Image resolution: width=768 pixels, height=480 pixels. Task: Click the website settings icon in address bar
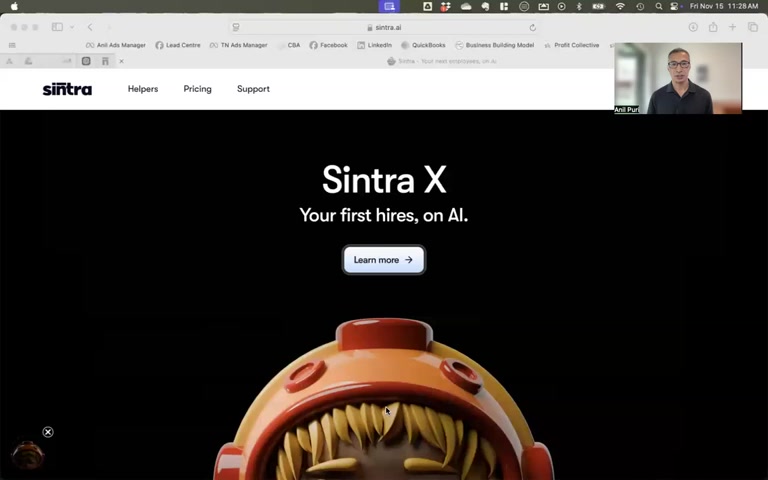(x=236, y=27)
